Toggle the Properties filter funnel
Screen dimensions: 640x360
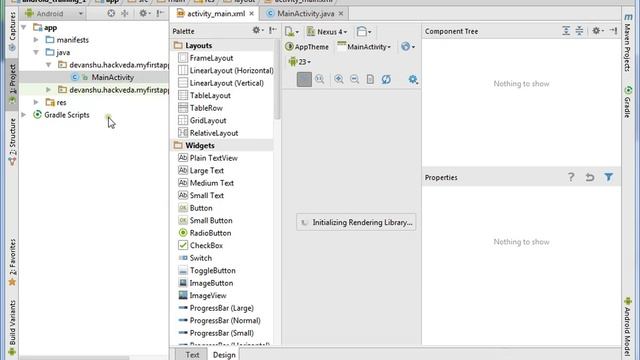[608, 177]
